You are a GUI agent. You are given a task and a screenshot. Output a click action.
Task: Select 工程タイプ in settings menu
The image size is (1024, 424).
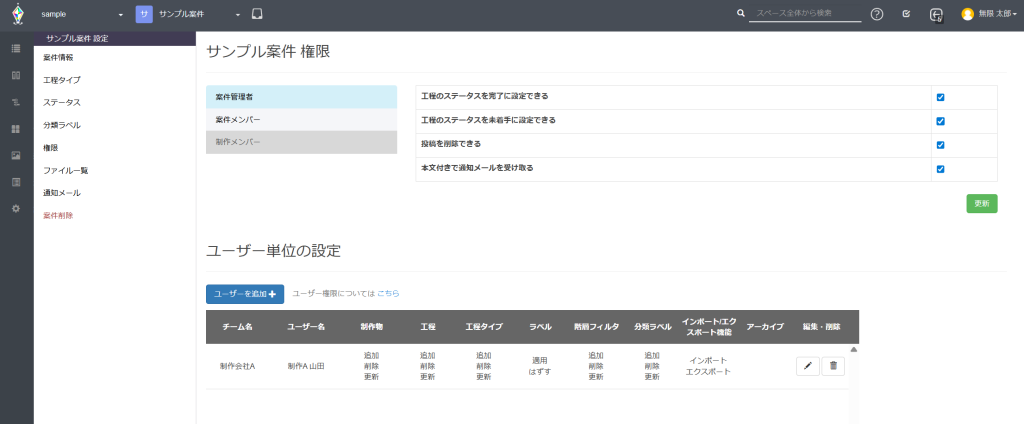coord(62,80)
